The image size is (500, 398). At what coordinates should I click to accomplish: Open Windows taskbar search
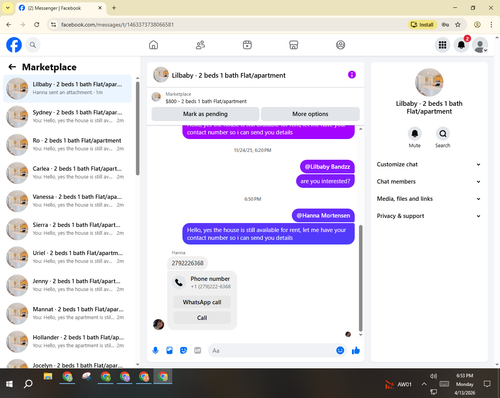pos(28,384)
